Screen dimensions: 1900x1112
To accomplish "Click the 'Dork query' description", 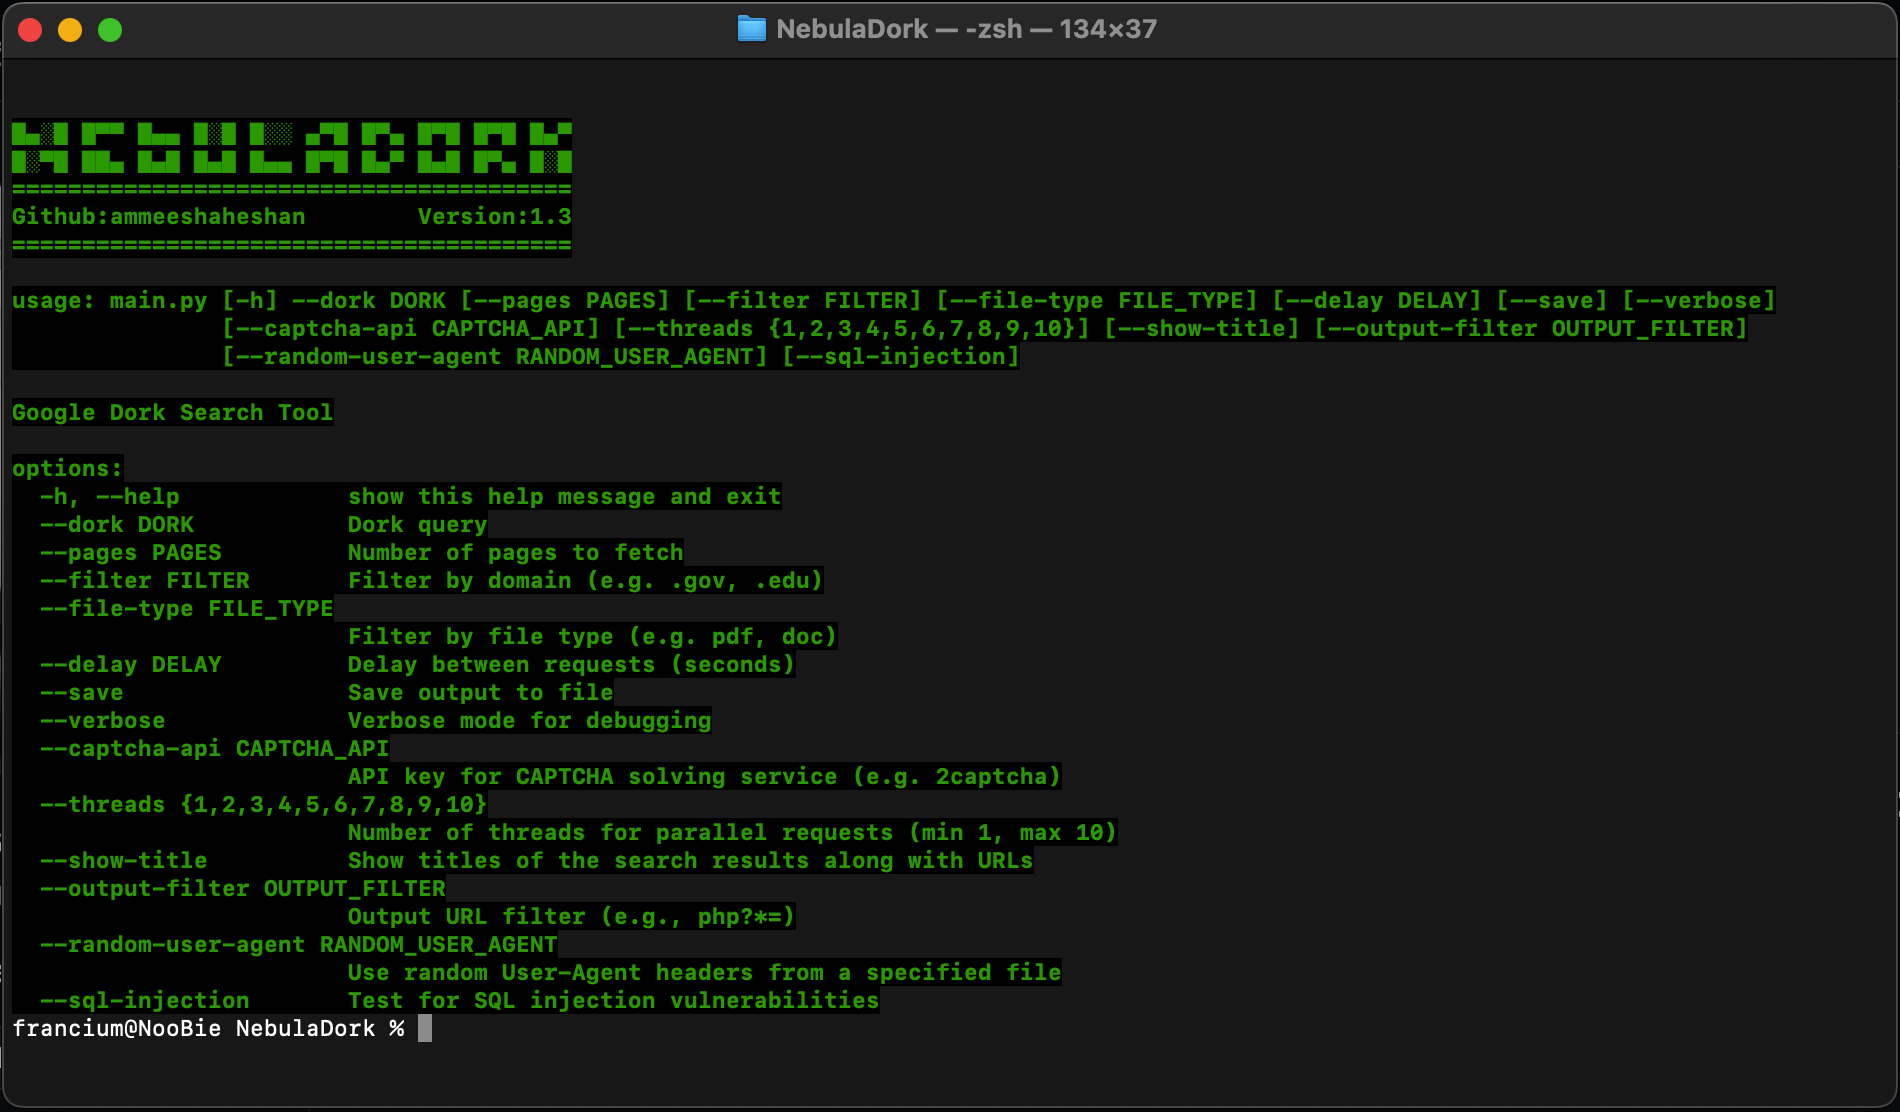I will click(x=418, y=524).
